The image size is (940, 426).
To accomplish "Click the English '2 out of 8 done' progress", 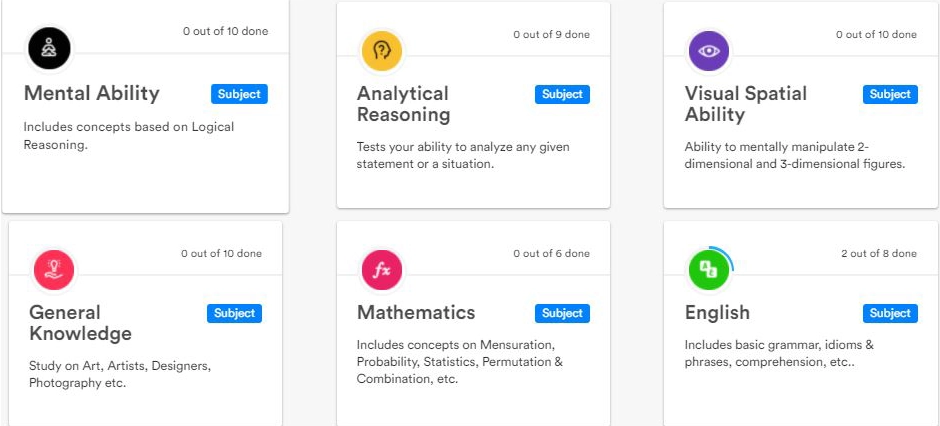I will [x=878, y=254].
